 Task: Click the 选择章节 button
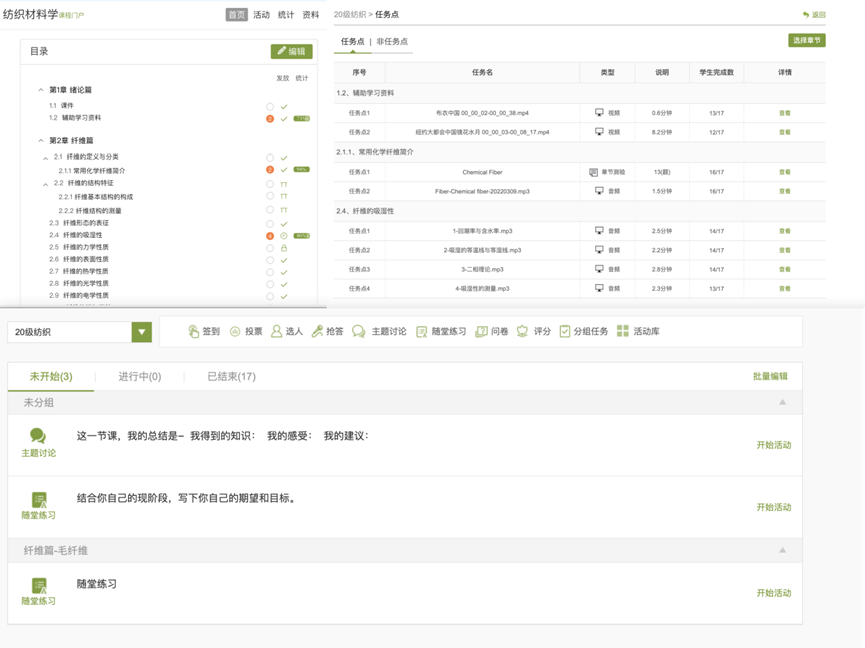coord(806,41)
